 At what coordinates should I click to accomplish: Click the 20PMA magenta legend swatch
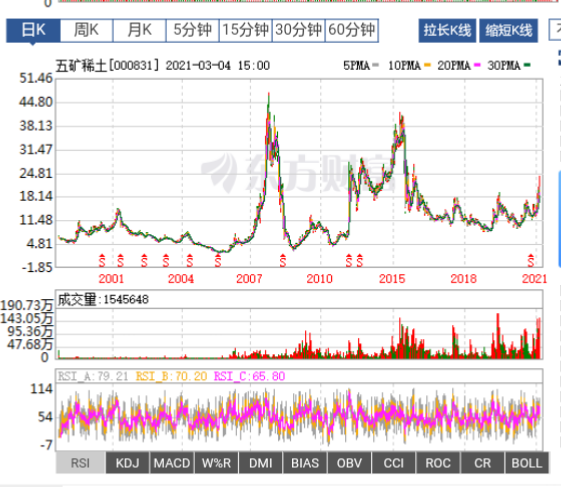pyautogui.click(x=477, y=65)
